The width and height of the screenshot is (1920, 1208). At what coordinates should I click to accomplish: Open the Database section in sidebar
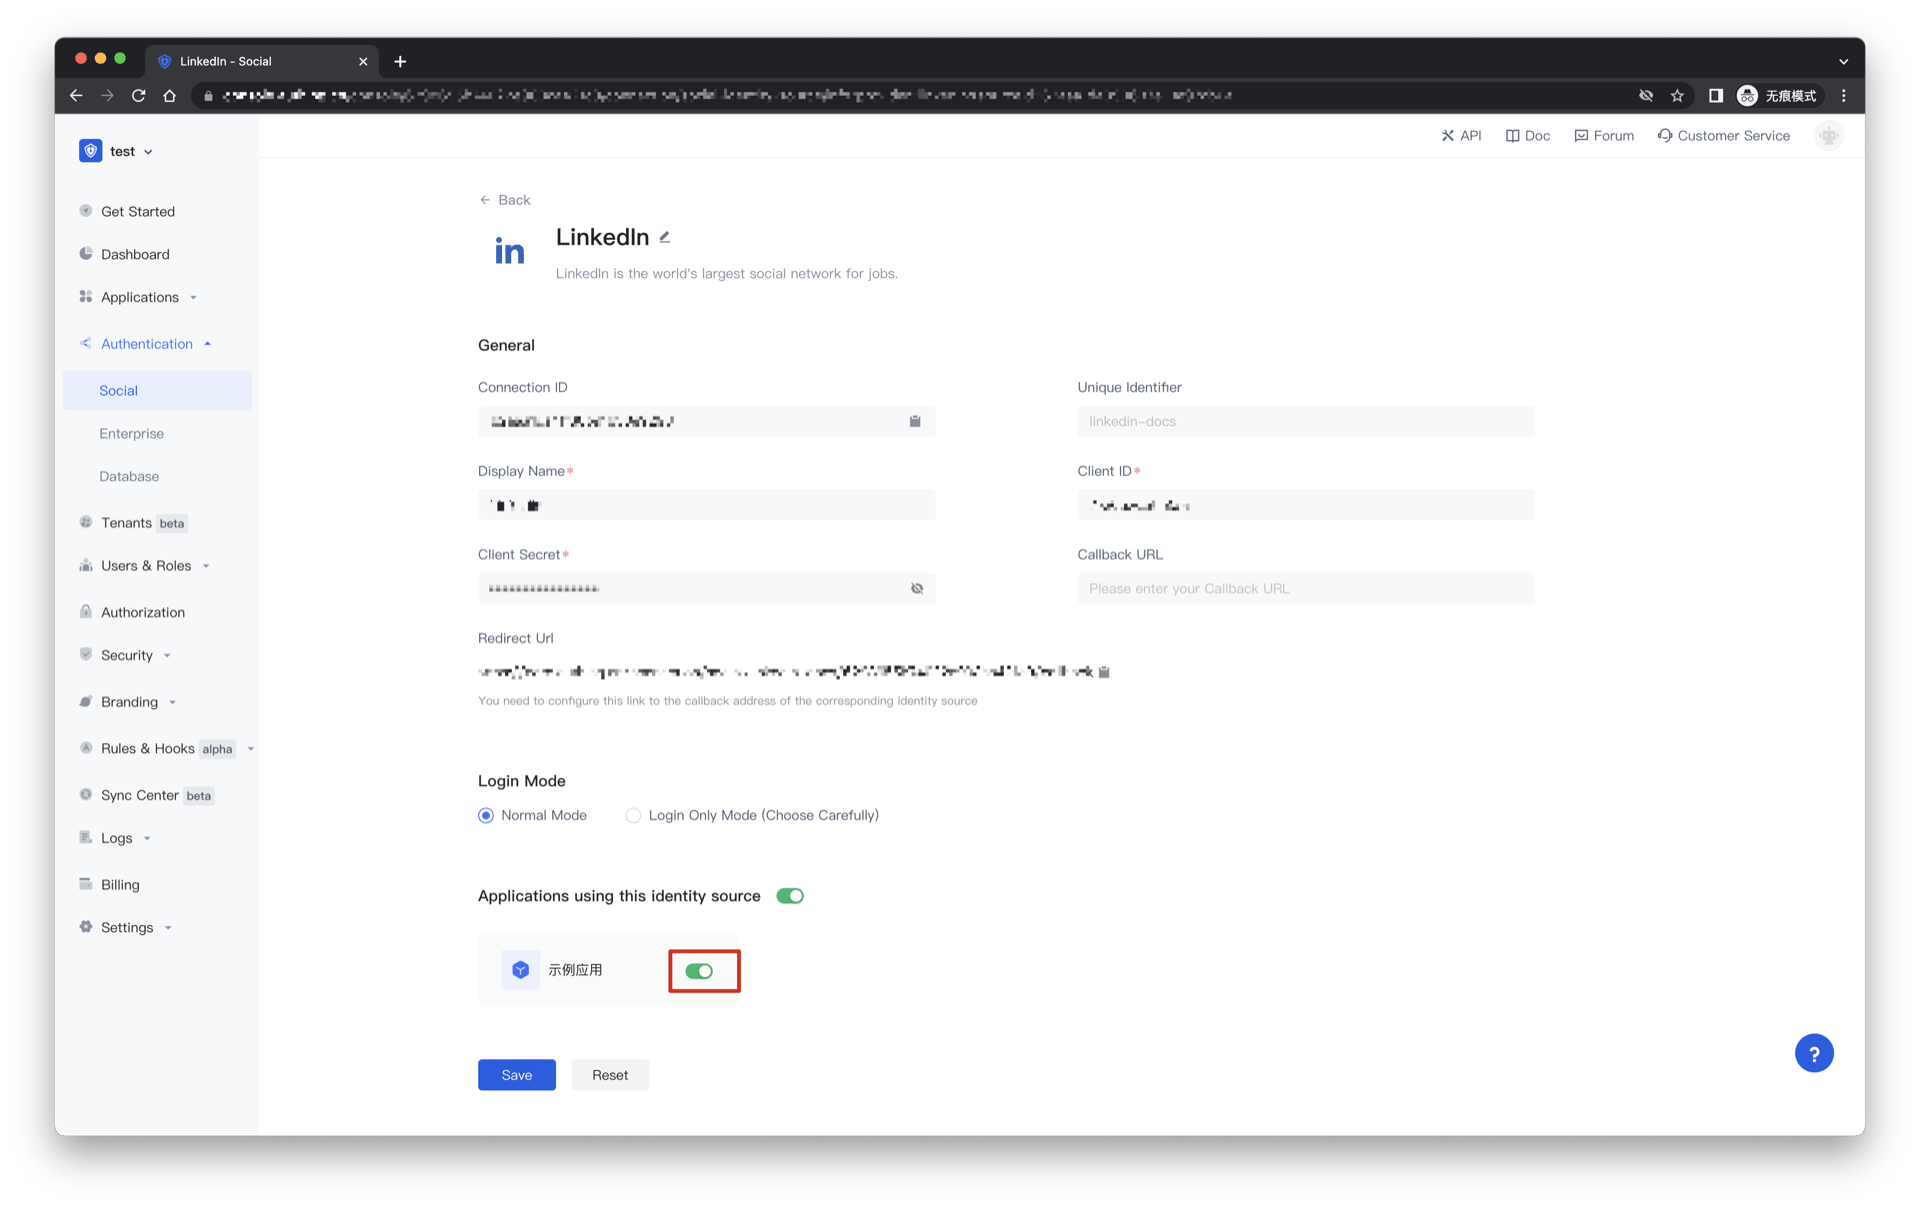(x=128, y=476)
